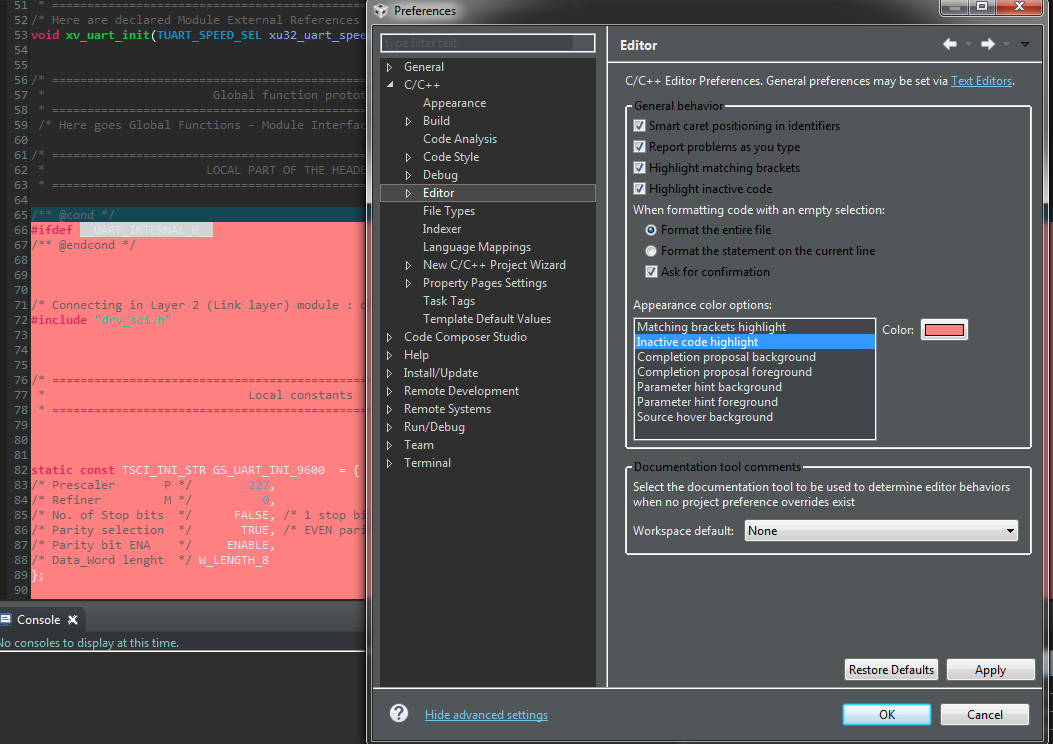Image resolution: width=1053 pixels, height=744 pixels.
Task: Close the Console tab with the X icon
Action: pyautogui.click(x=73, y=620)
